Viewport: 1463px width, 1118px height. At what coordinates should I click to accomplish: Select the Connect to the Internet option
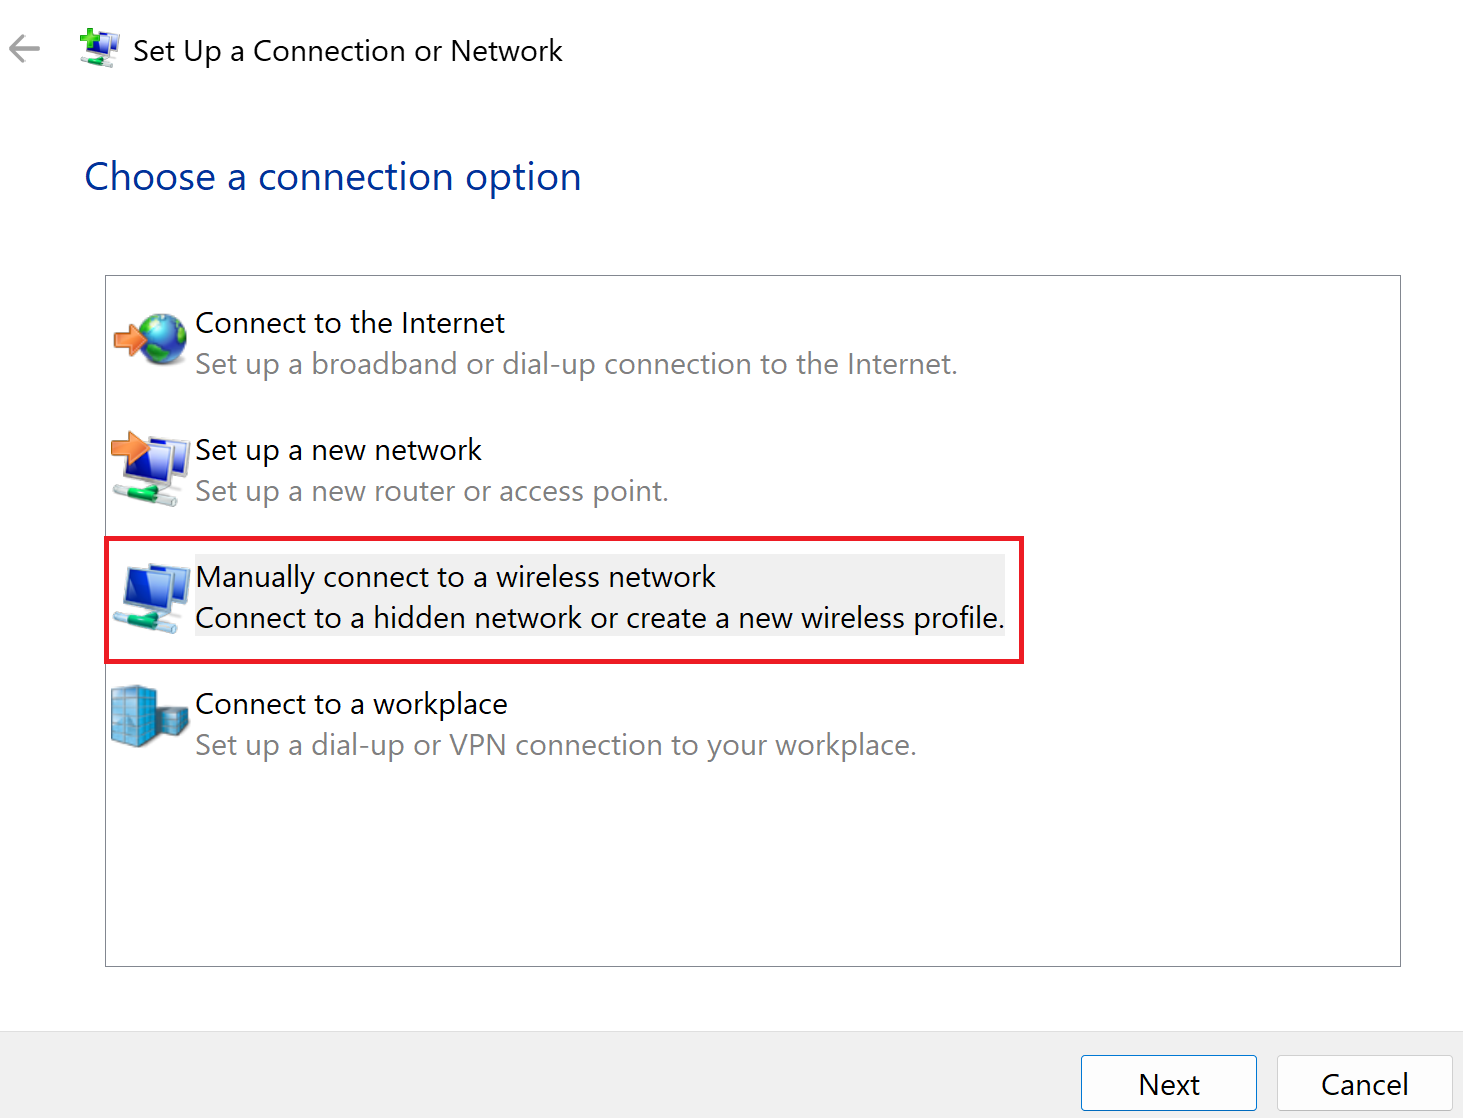350,323
